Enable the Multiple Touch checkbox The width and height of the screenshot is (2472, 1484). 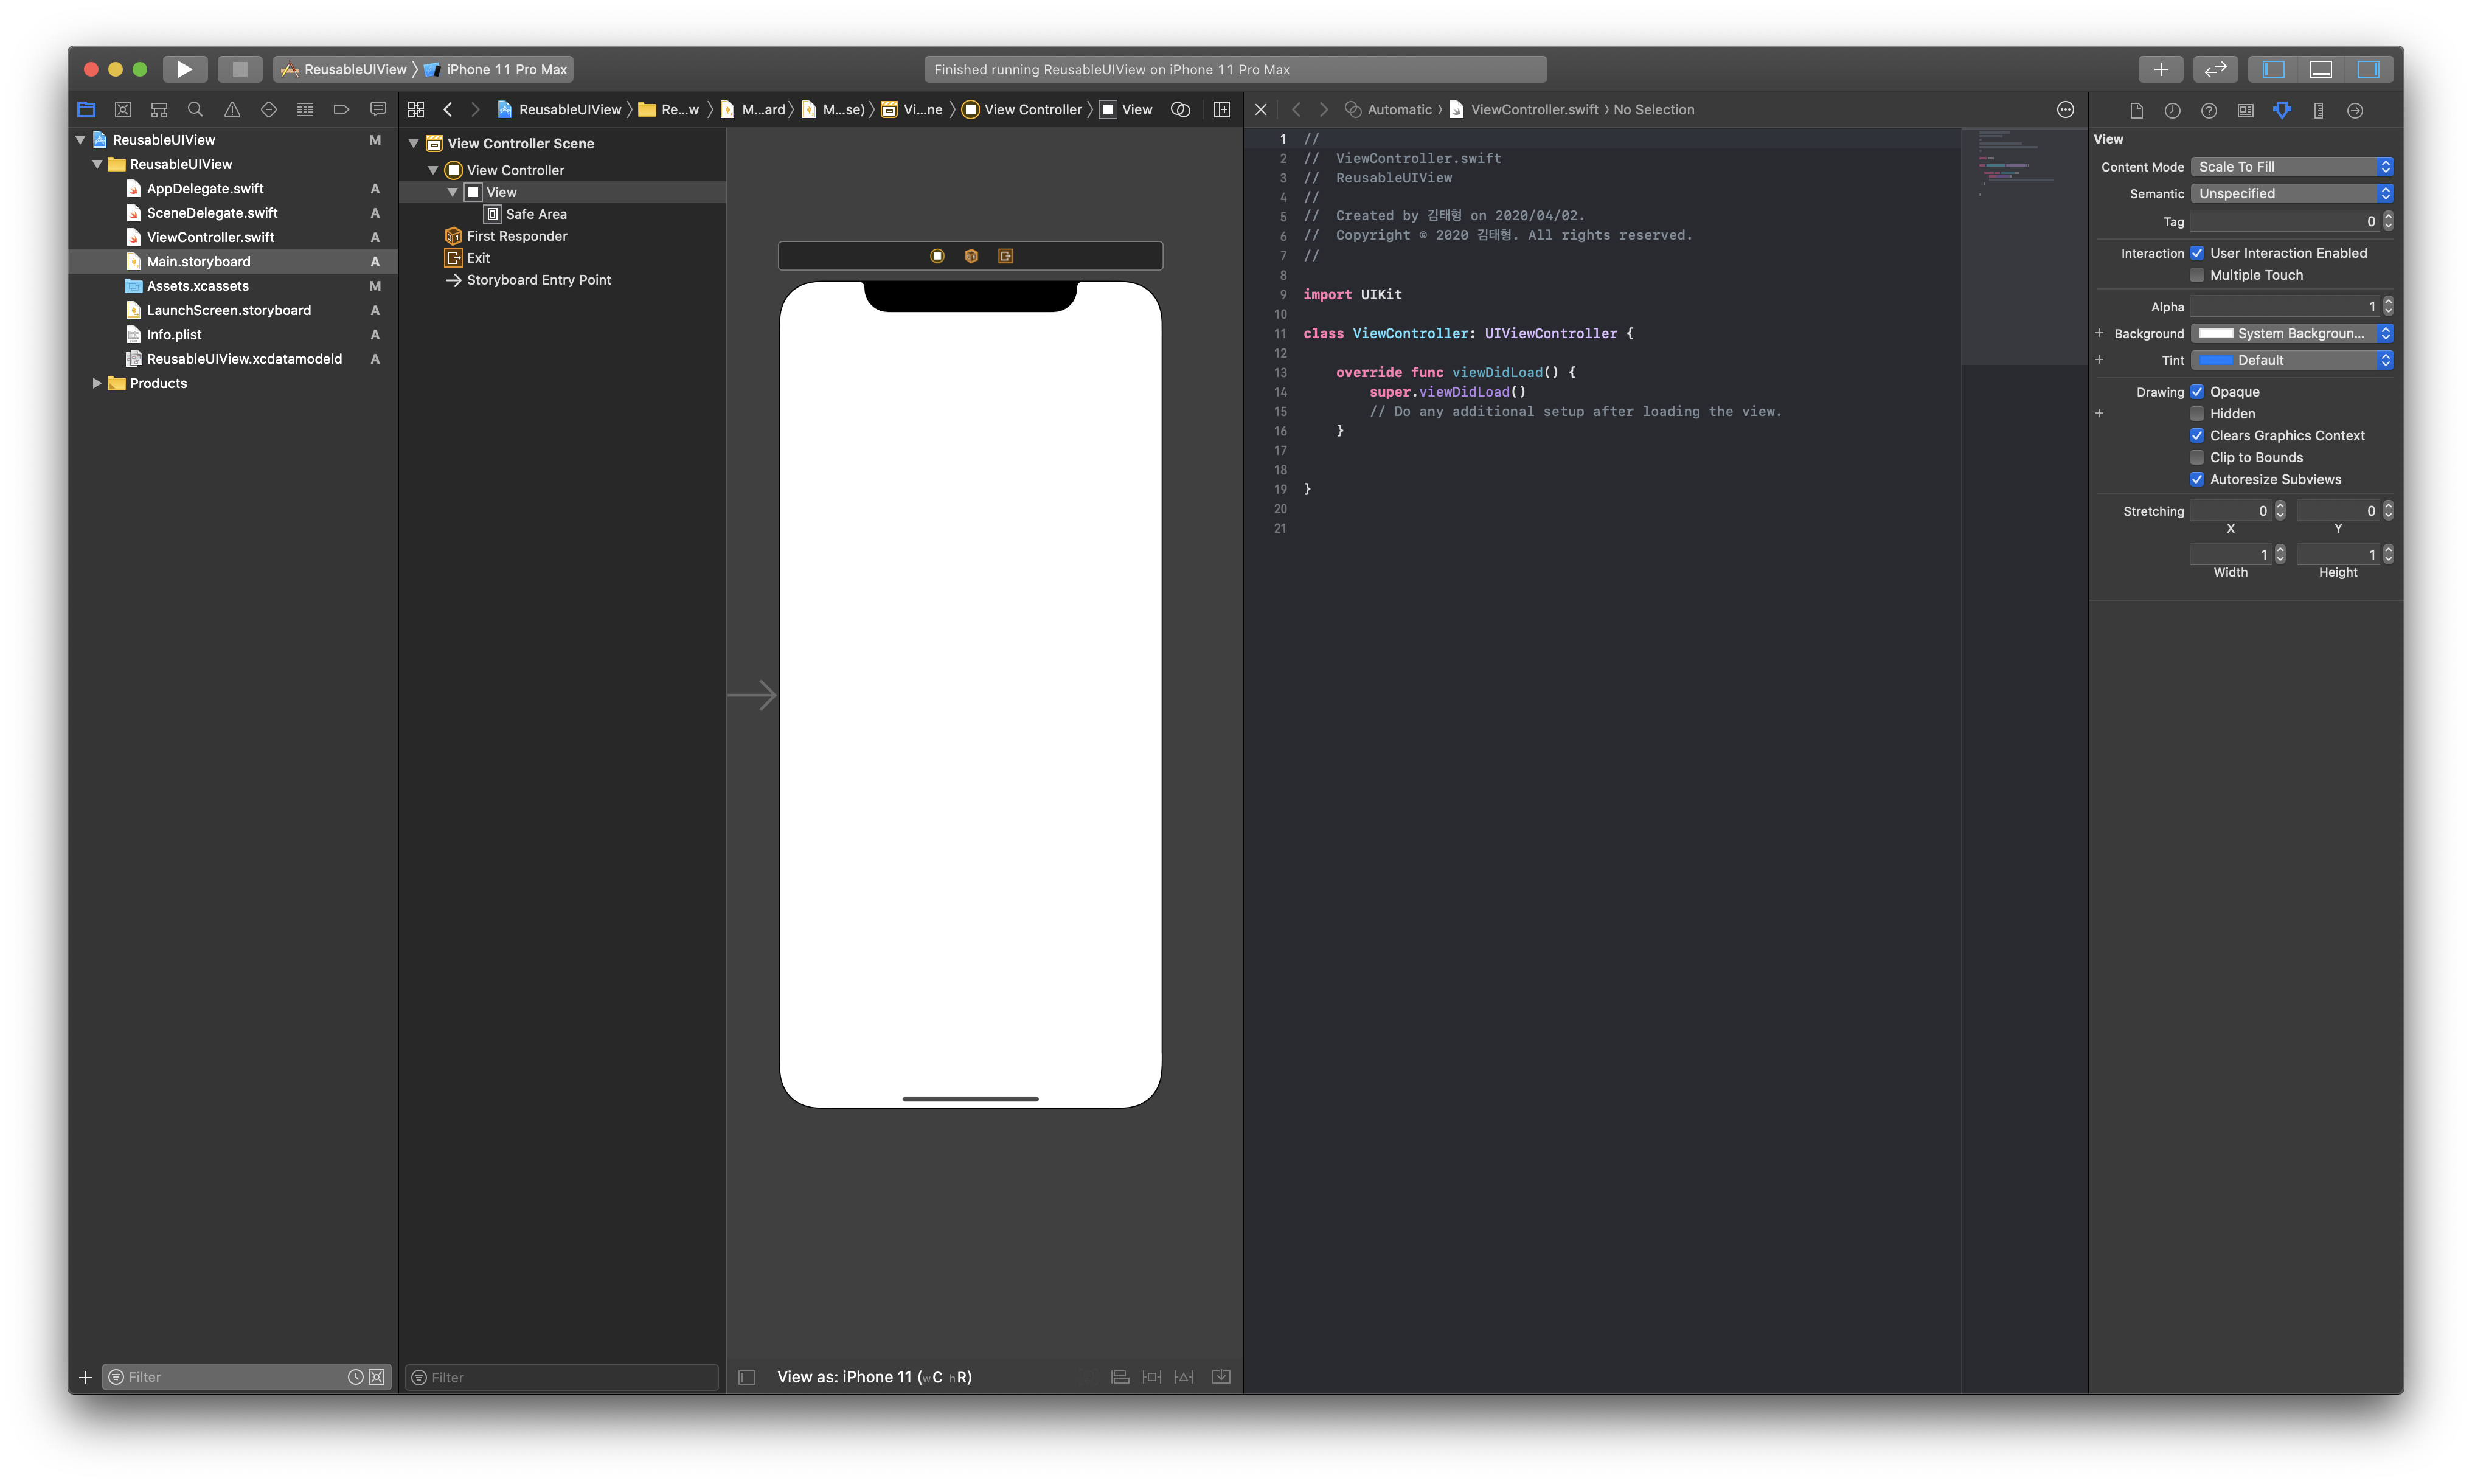(2197, 275)
